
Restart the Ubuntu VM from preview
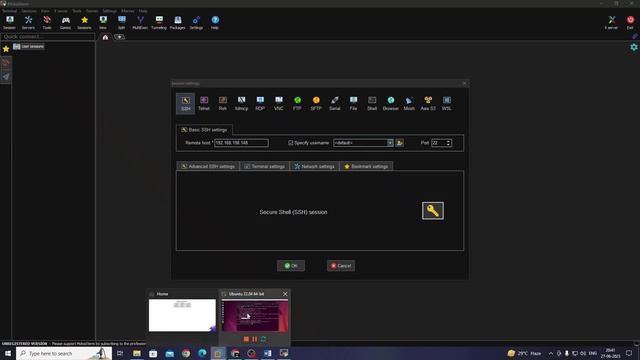[263, 339]
